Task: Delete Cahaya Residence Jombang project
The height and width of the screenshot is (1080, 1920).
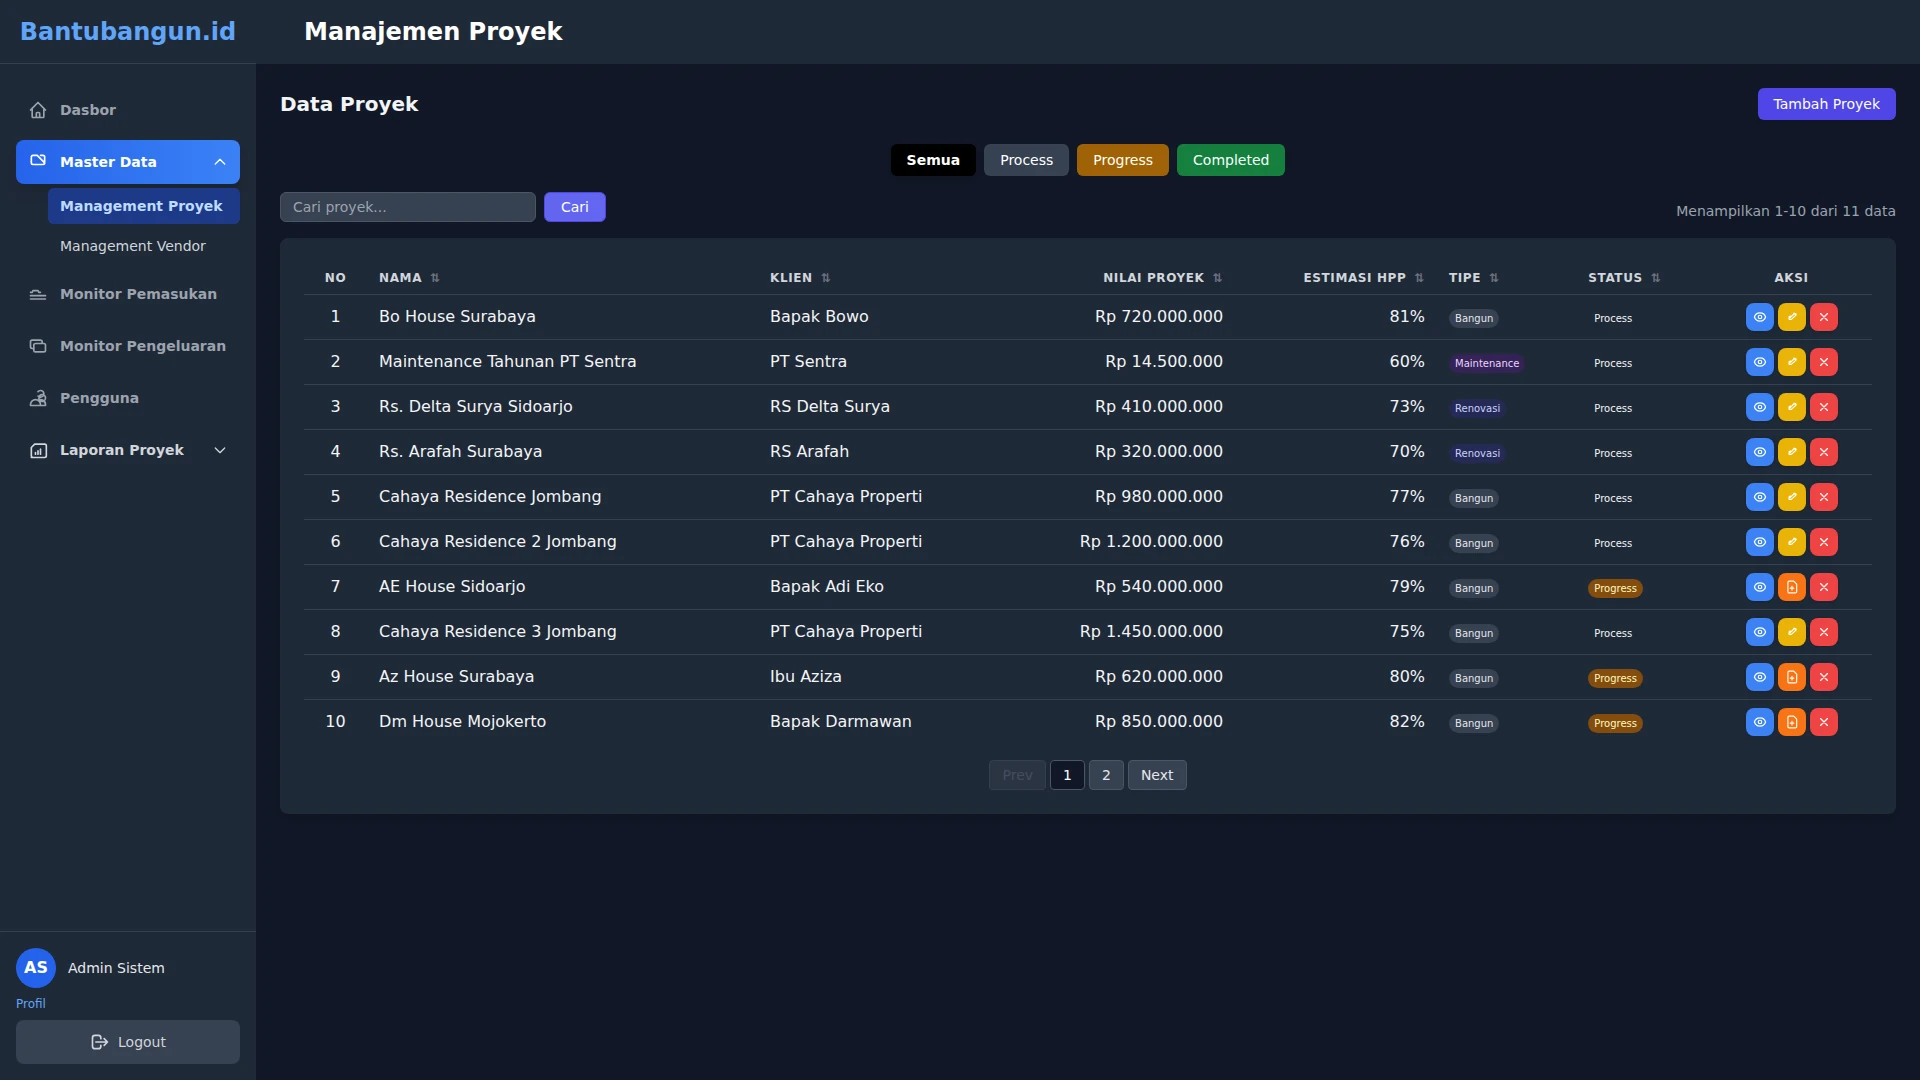Action: tap(1823, 497)
